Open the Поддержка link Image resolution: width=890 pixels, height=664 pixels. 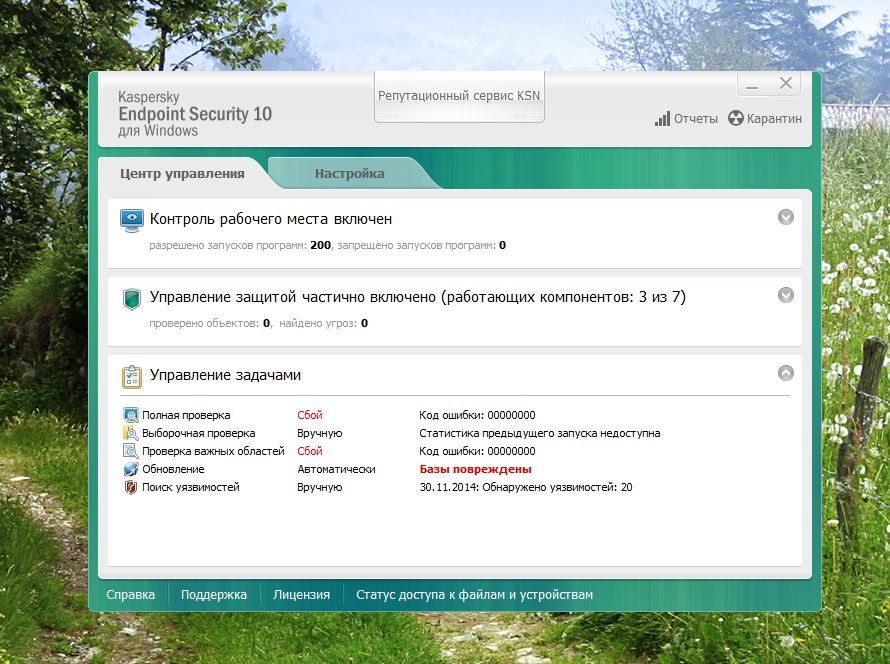tap(213, 595)
